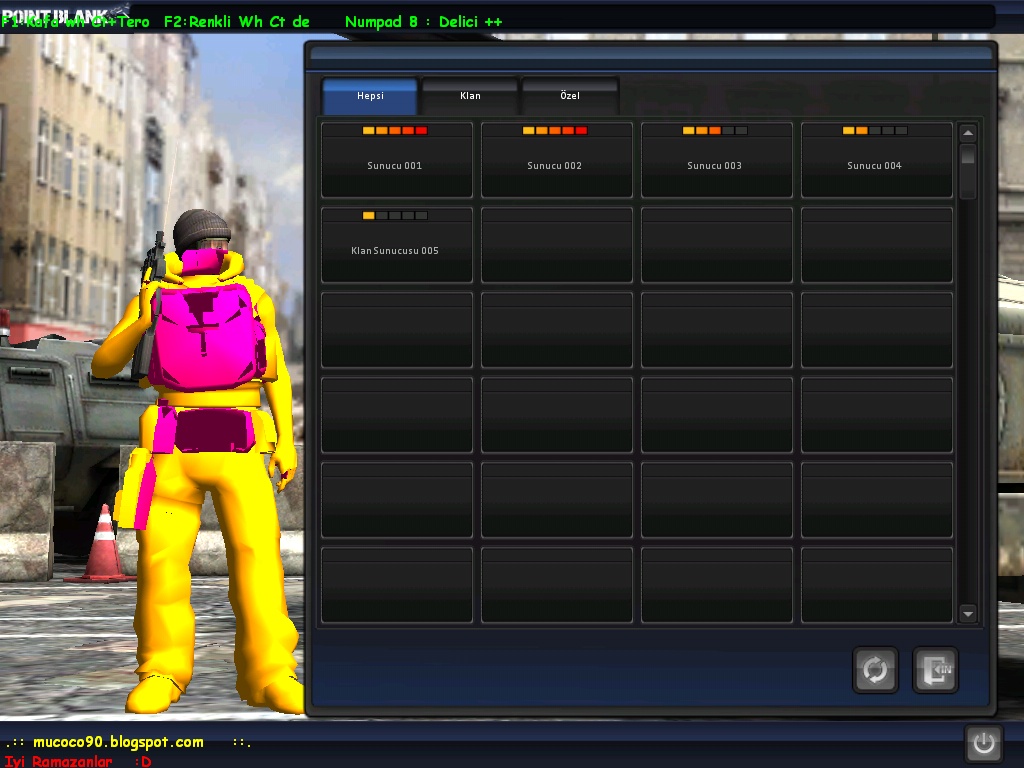Image resolution: width=1024 pixels, height=768 pixels.
Task: Choose server Sunucu 002
Action: pos(557,160)
